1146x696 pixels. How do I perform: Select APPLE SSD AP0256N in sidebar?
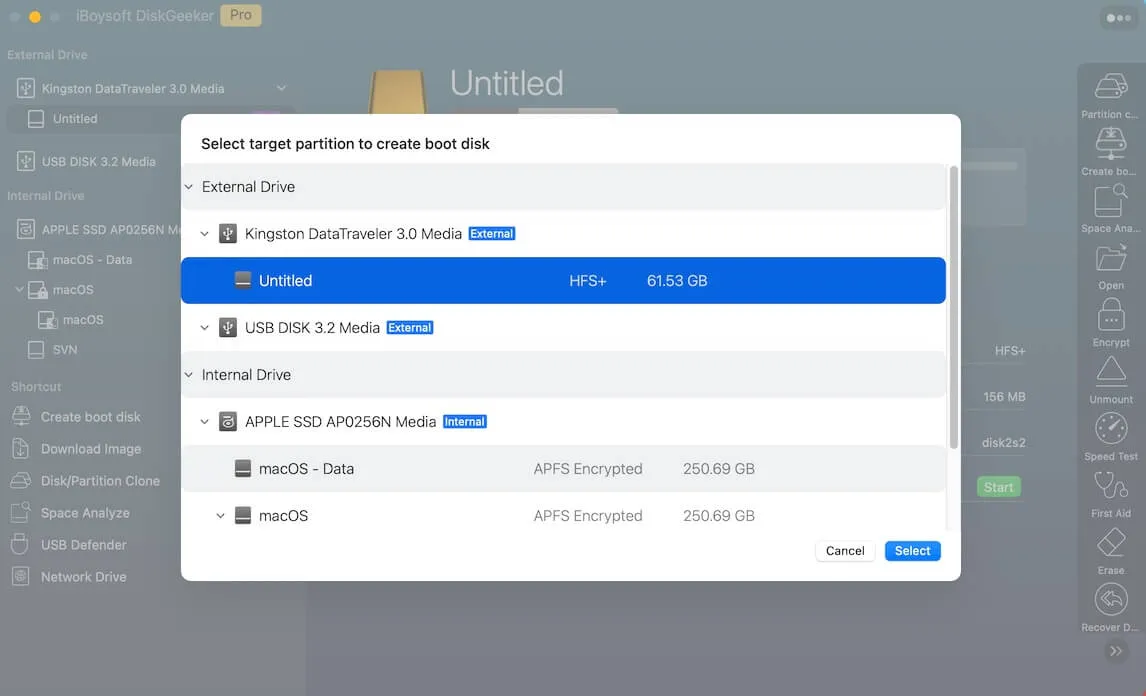click(x=111, y=230)
